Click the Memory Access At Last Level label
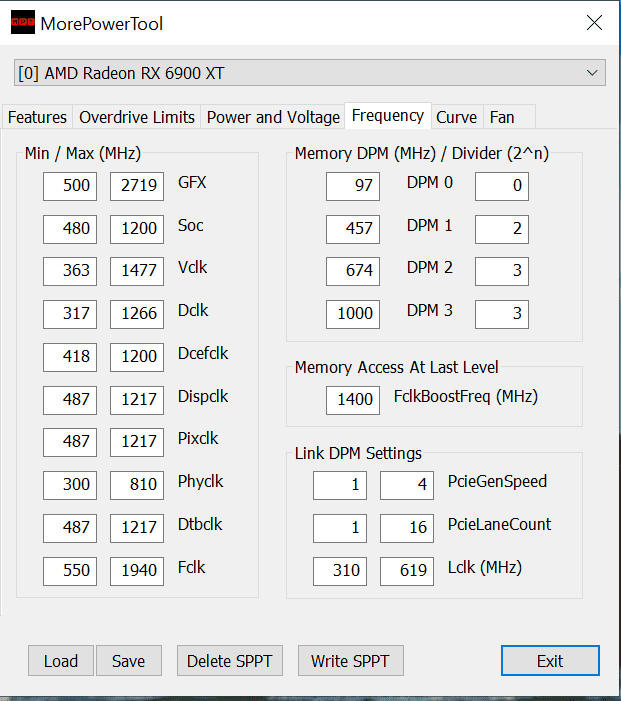 click(x=396, y=367)
